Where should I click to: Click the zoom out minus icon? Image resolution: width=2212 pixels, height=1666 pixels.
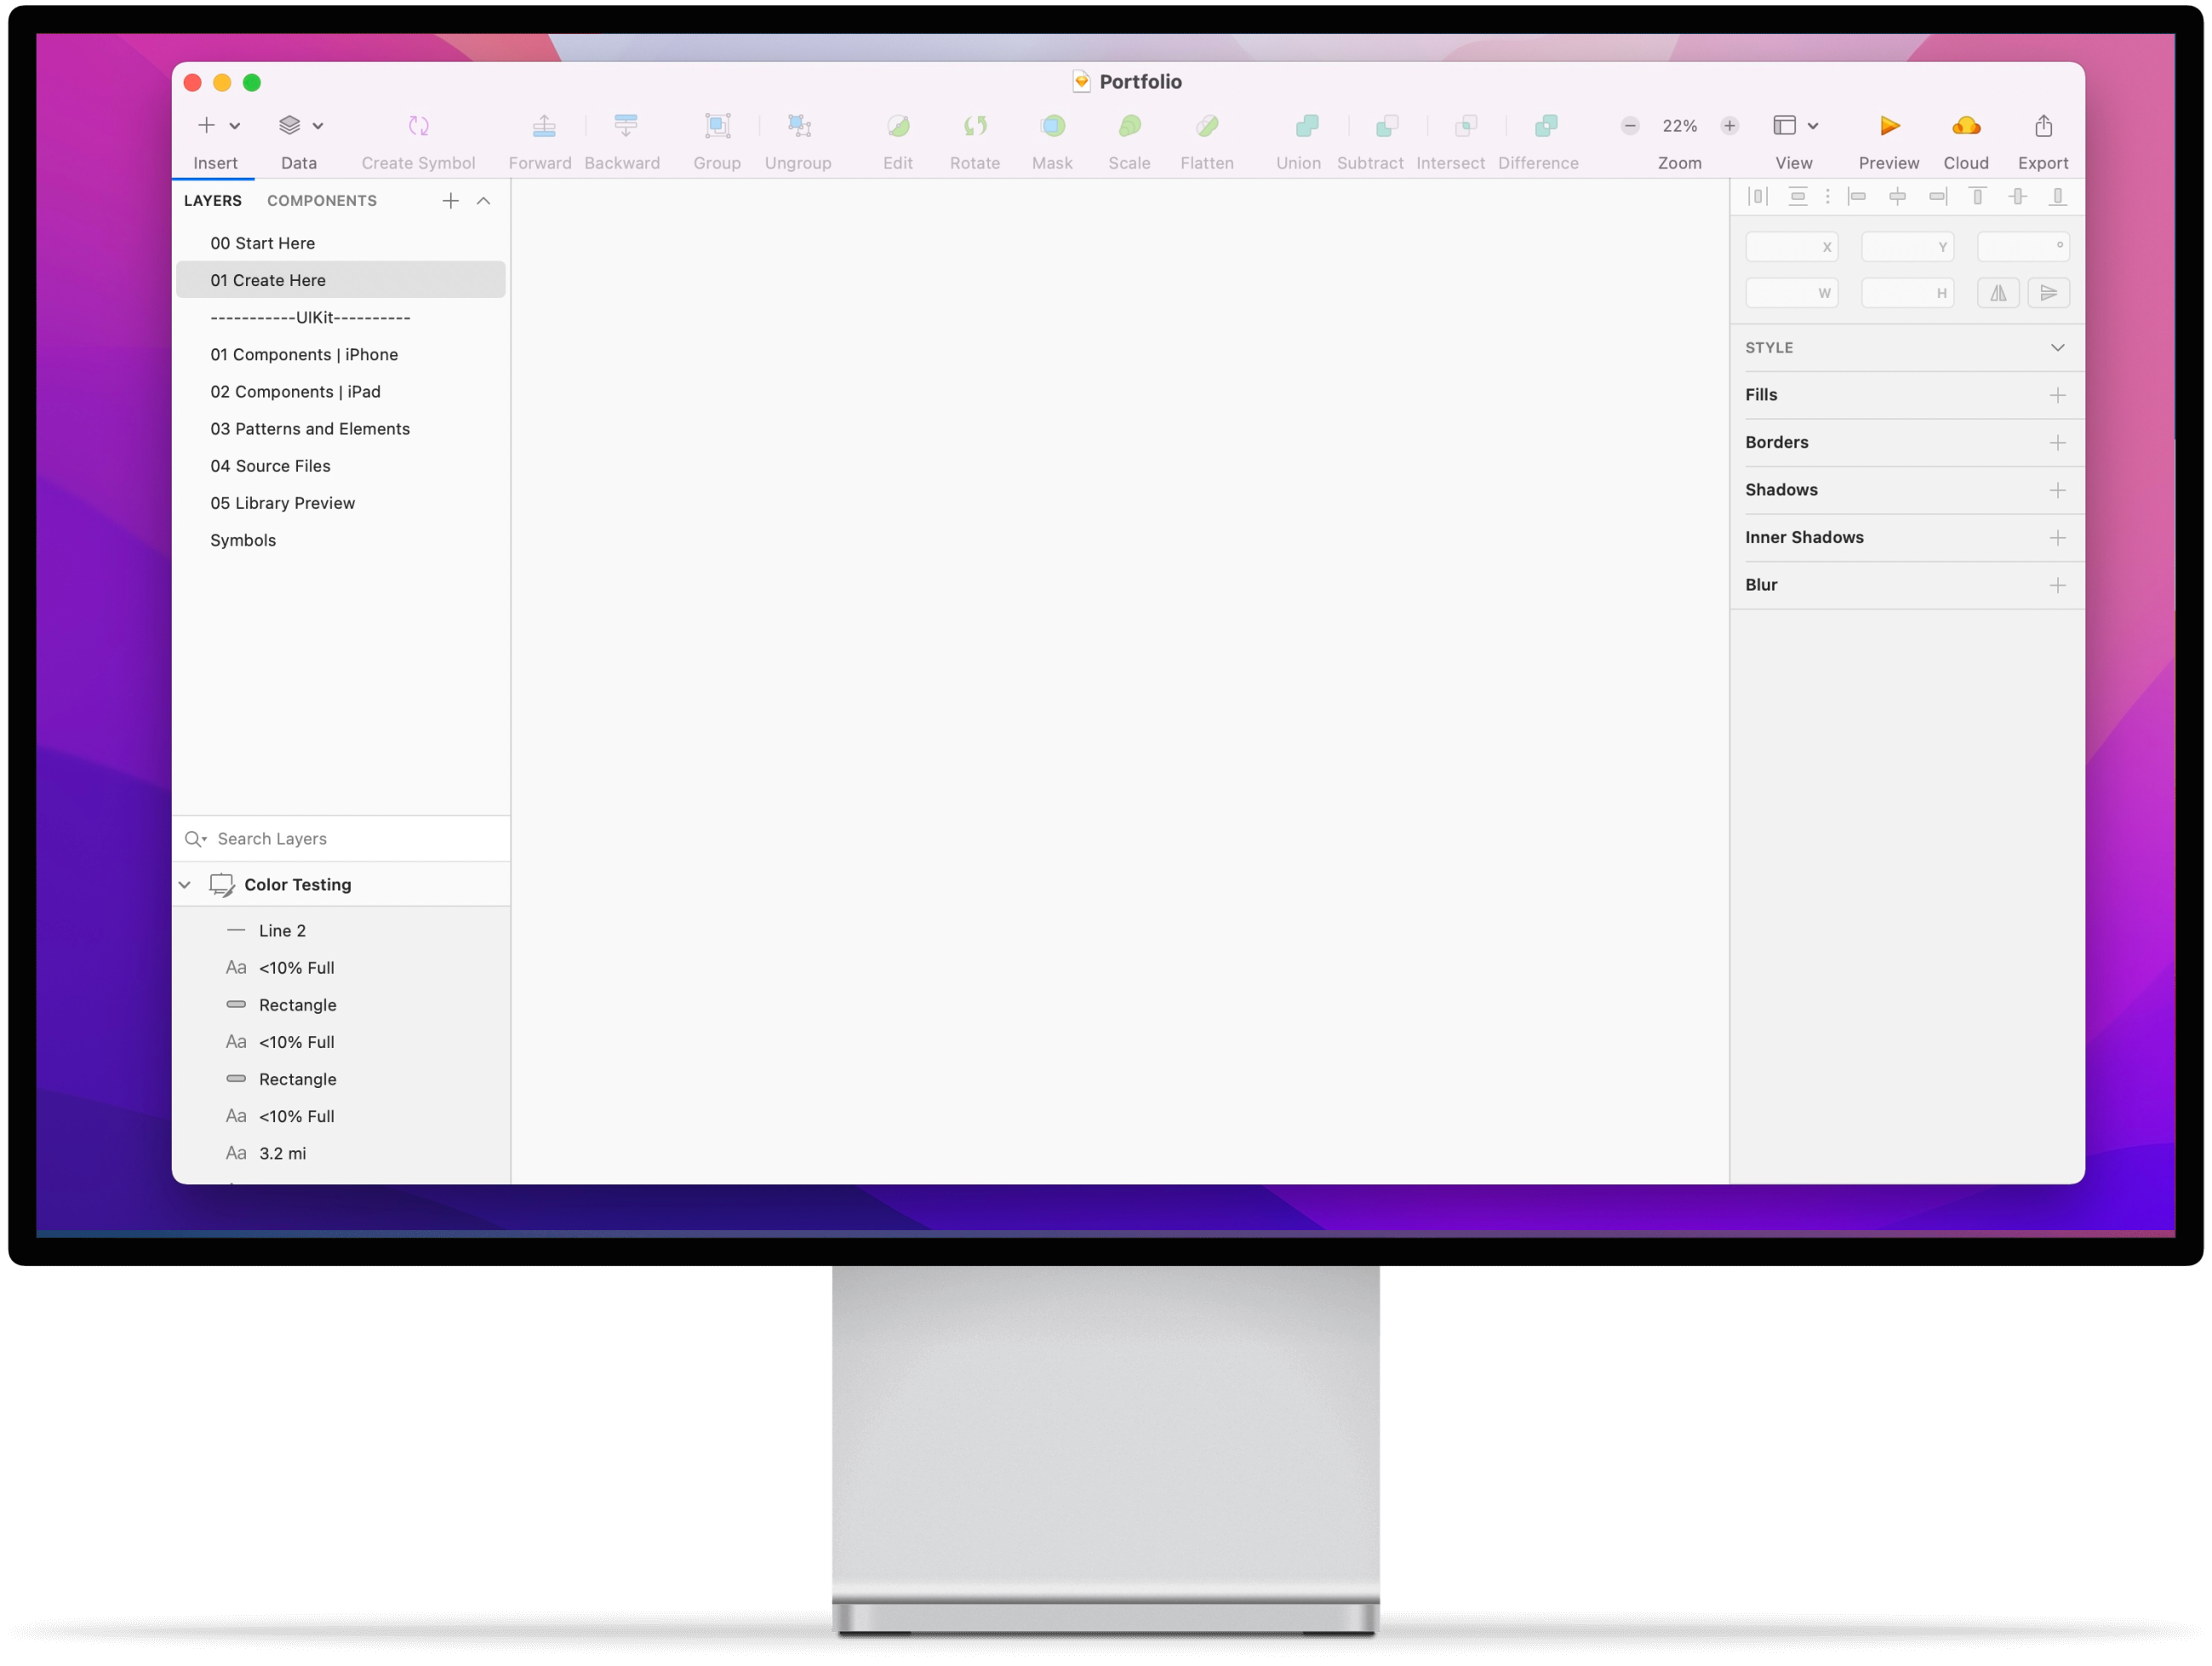pos(1630,126)
